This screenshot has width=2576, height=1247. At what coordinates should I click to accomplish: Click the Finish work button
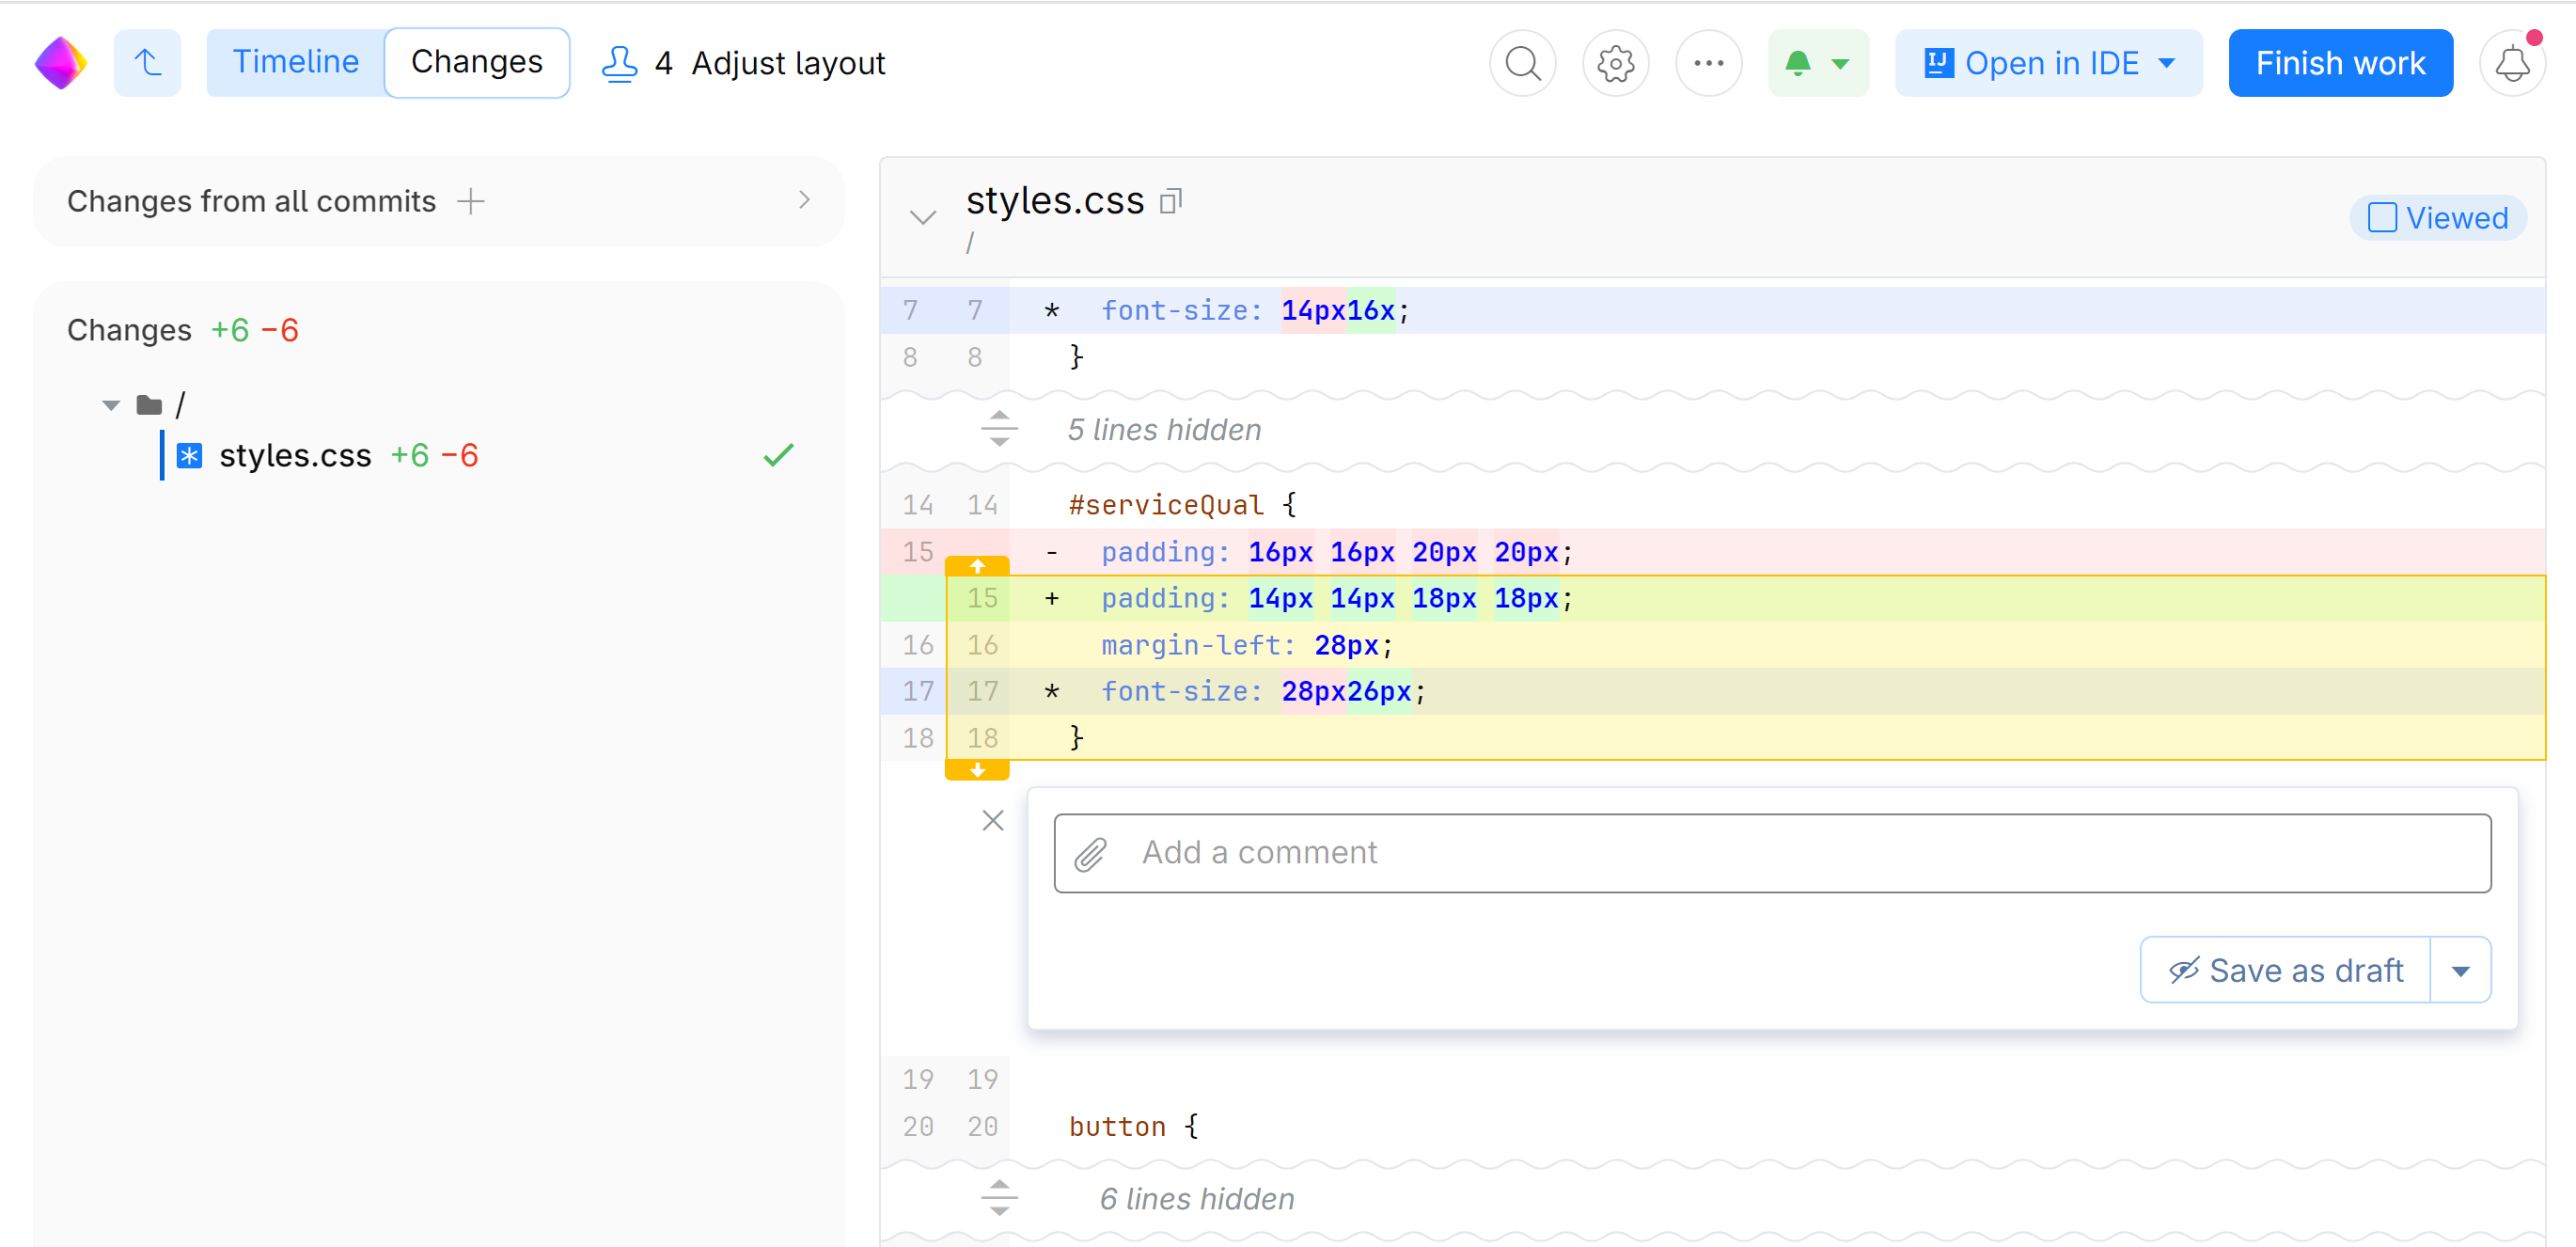tap(2339, 63)
